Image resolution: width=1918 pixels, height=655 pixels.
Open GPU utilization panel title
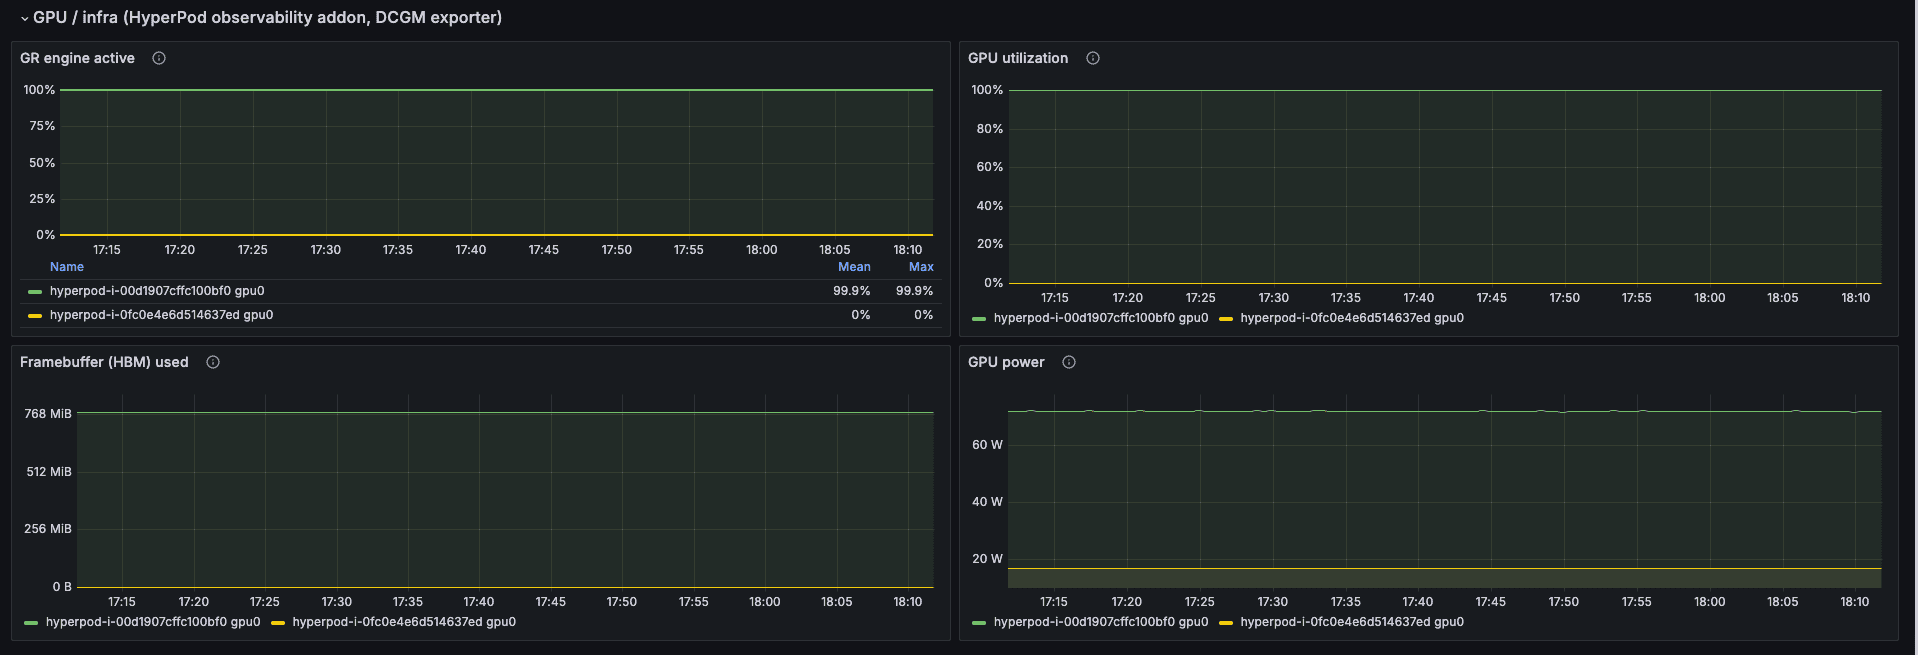pyautogui.click(x=1018, y=58)
